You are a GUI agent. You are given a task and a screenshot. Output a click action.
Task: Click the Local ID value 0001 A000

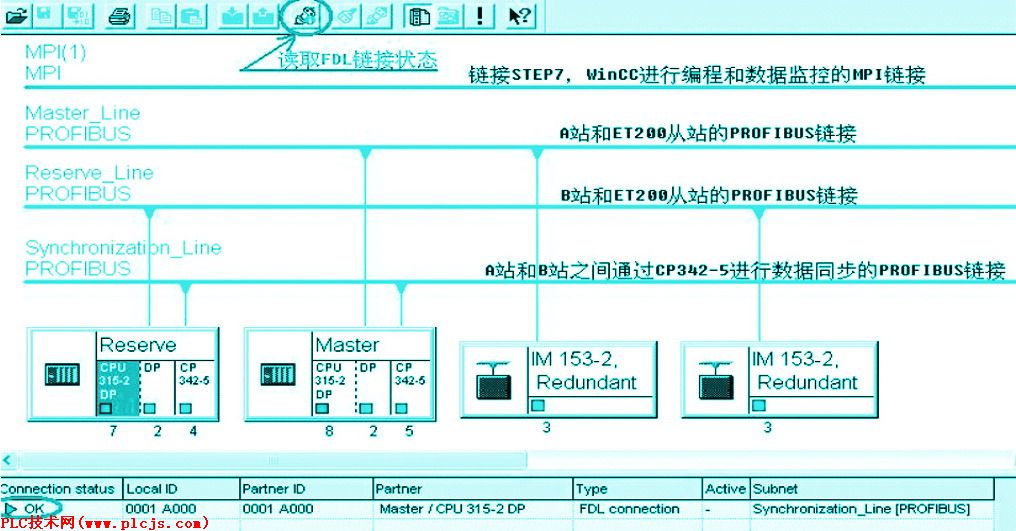click(x=161, y=509)
